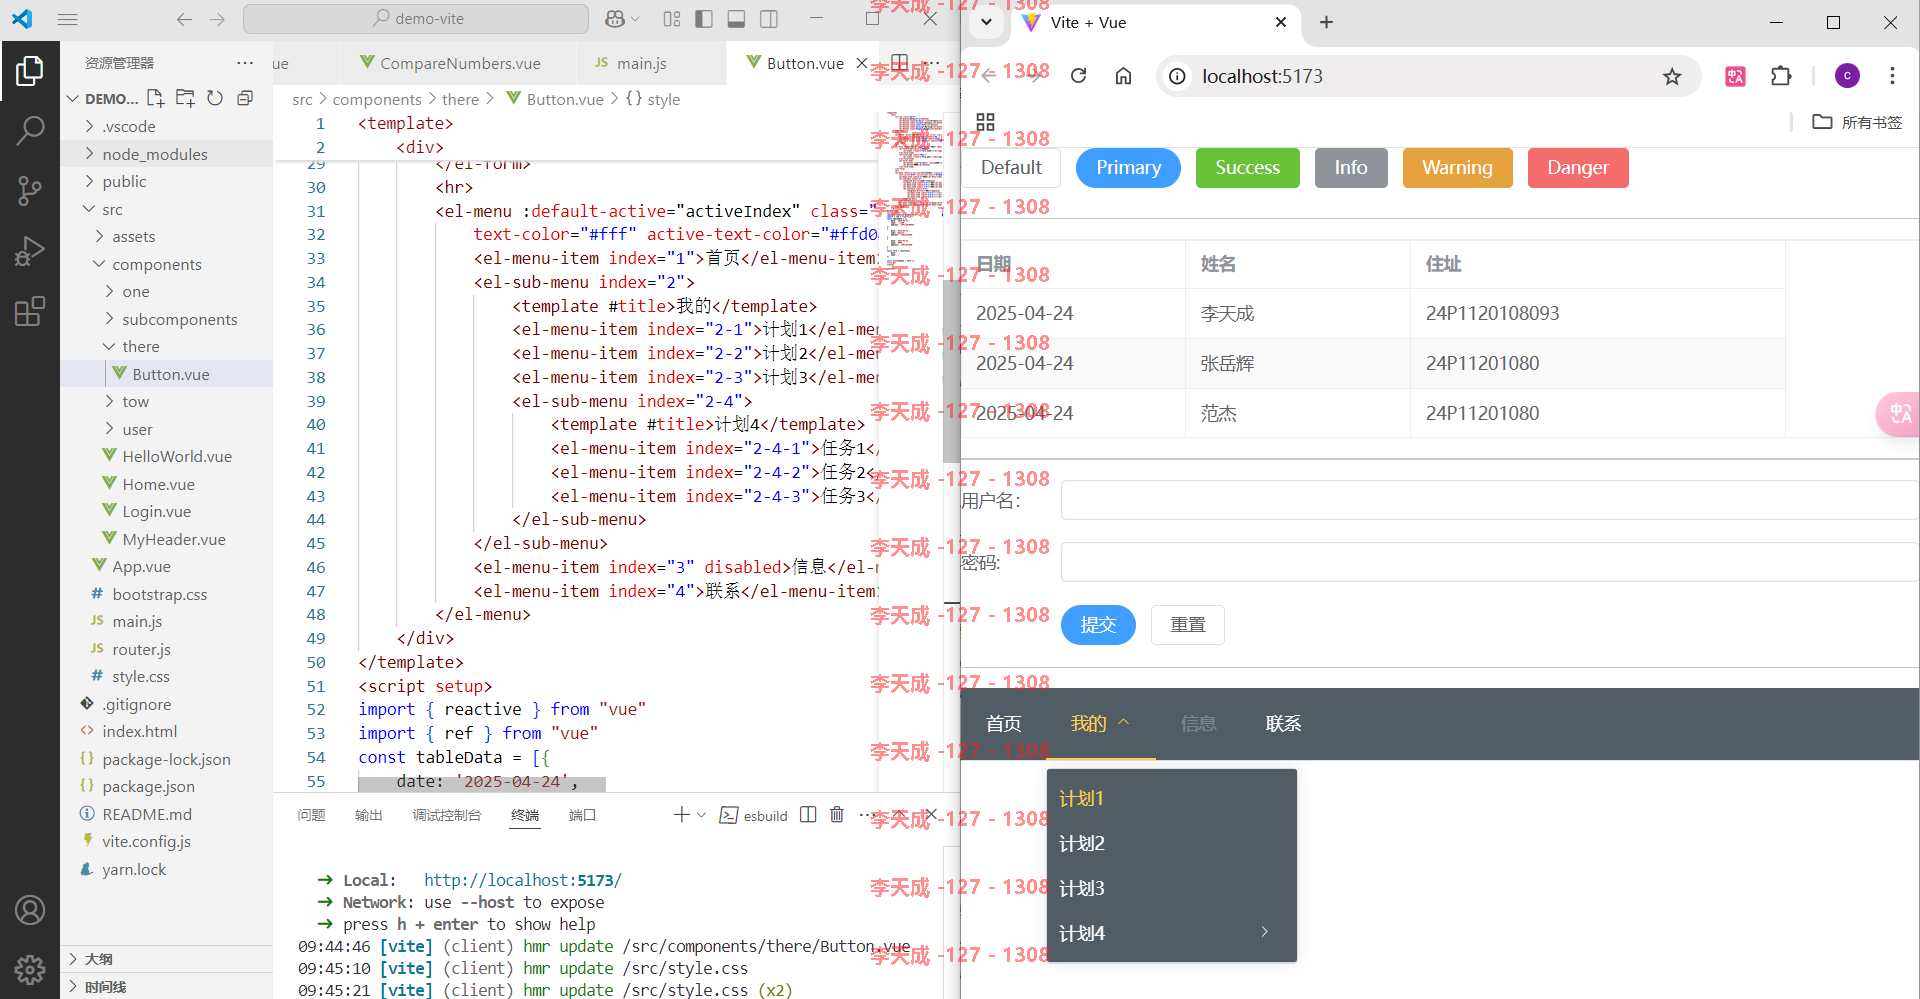Toggle the secondary side bar visibility

769,19
